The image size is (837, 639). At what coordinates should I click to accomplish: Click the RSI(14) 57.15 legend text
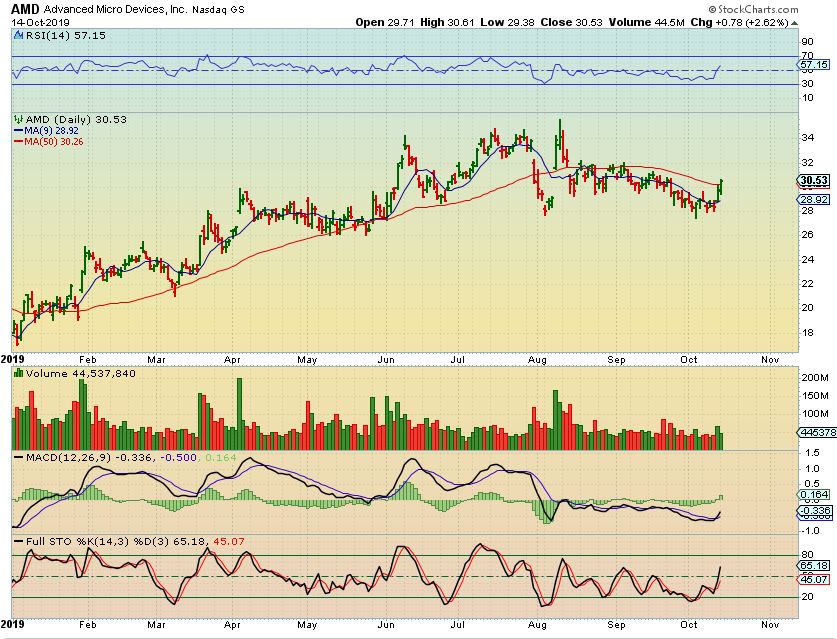(66, 35)
